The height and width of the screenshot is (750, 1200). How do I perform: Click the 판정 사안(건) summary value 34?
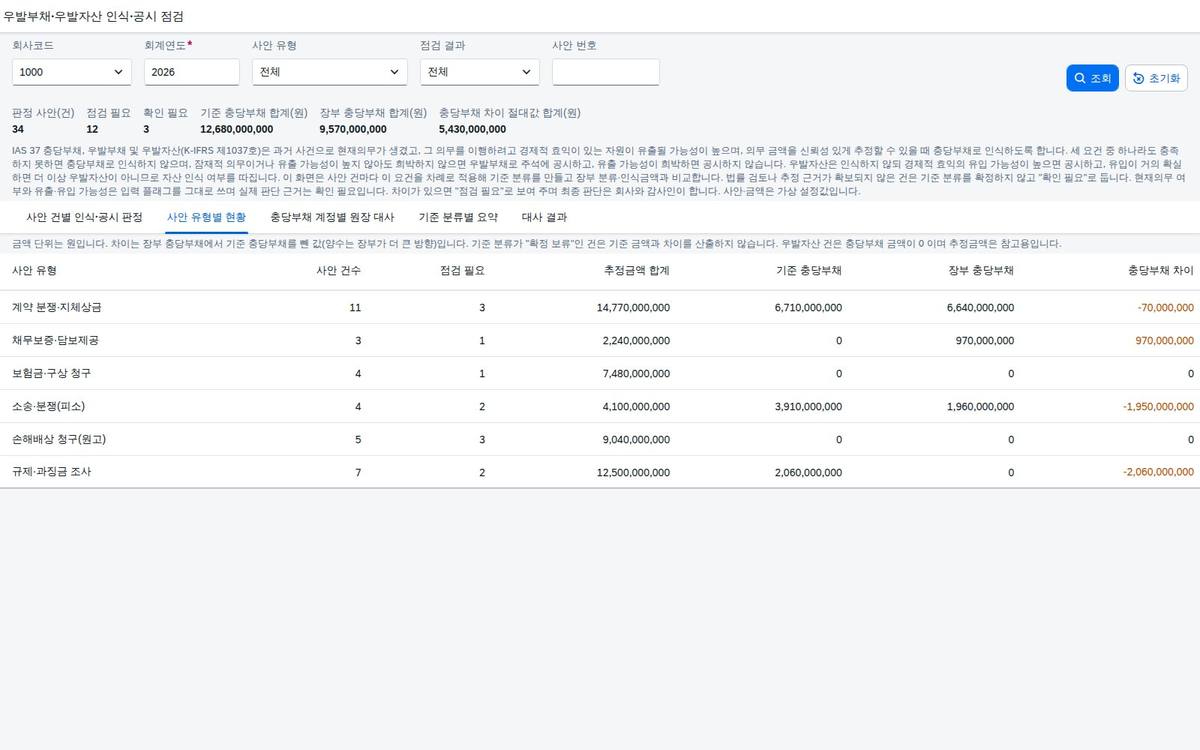18,129
